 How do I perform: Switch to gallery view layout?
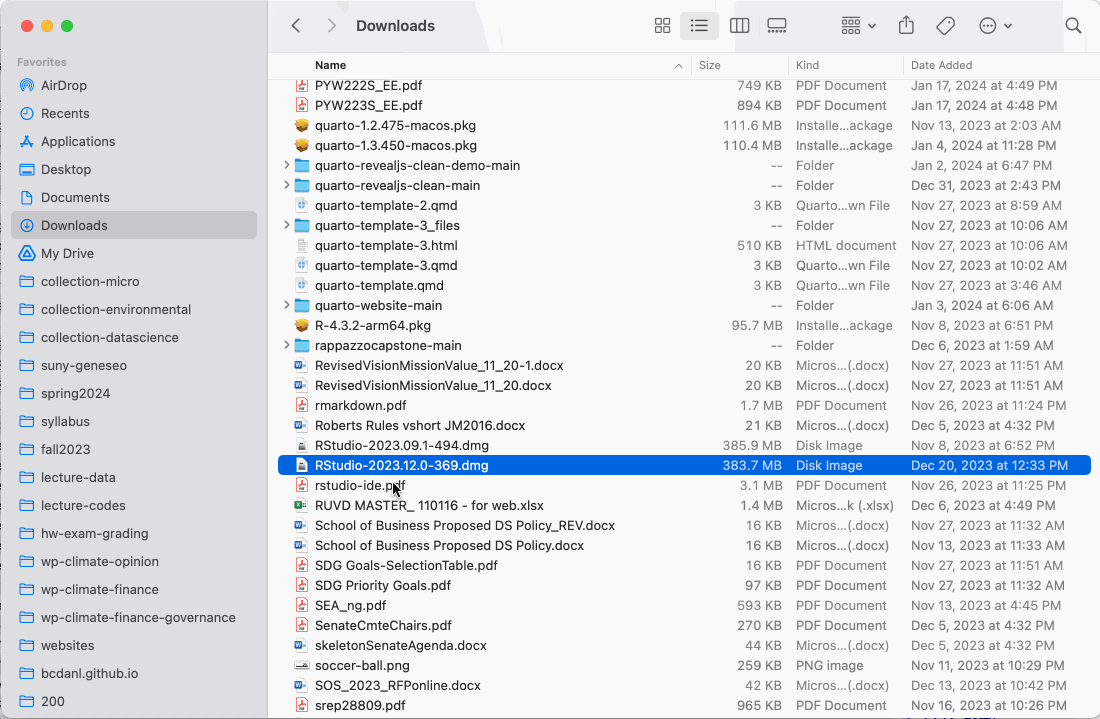click(777, 26)
